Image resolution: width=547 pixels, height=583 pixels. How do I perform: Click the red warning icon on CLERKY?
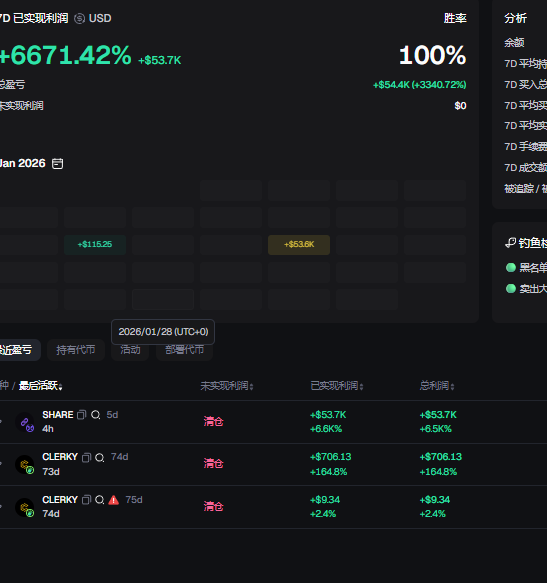[x=113, y=500]
